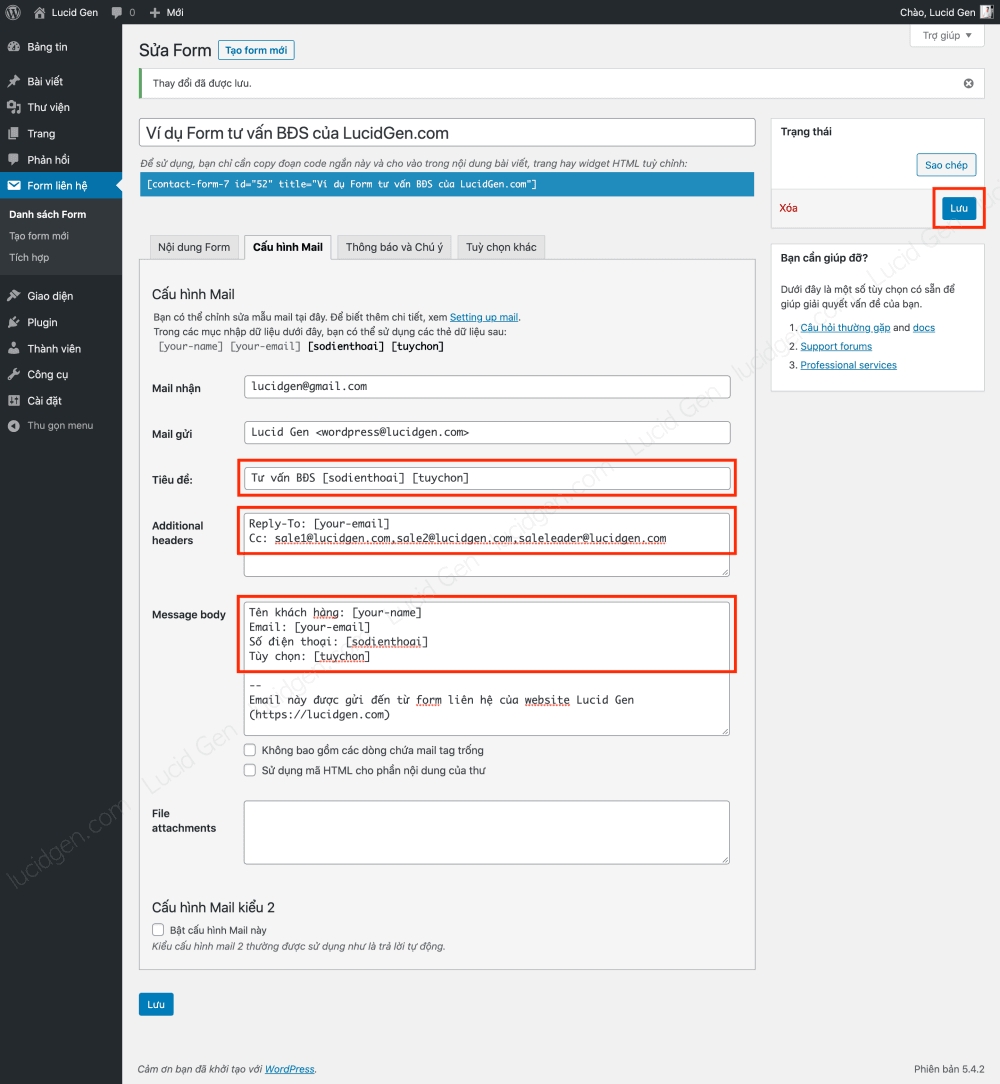Open Bài viết posts menu

click(45, 81)
